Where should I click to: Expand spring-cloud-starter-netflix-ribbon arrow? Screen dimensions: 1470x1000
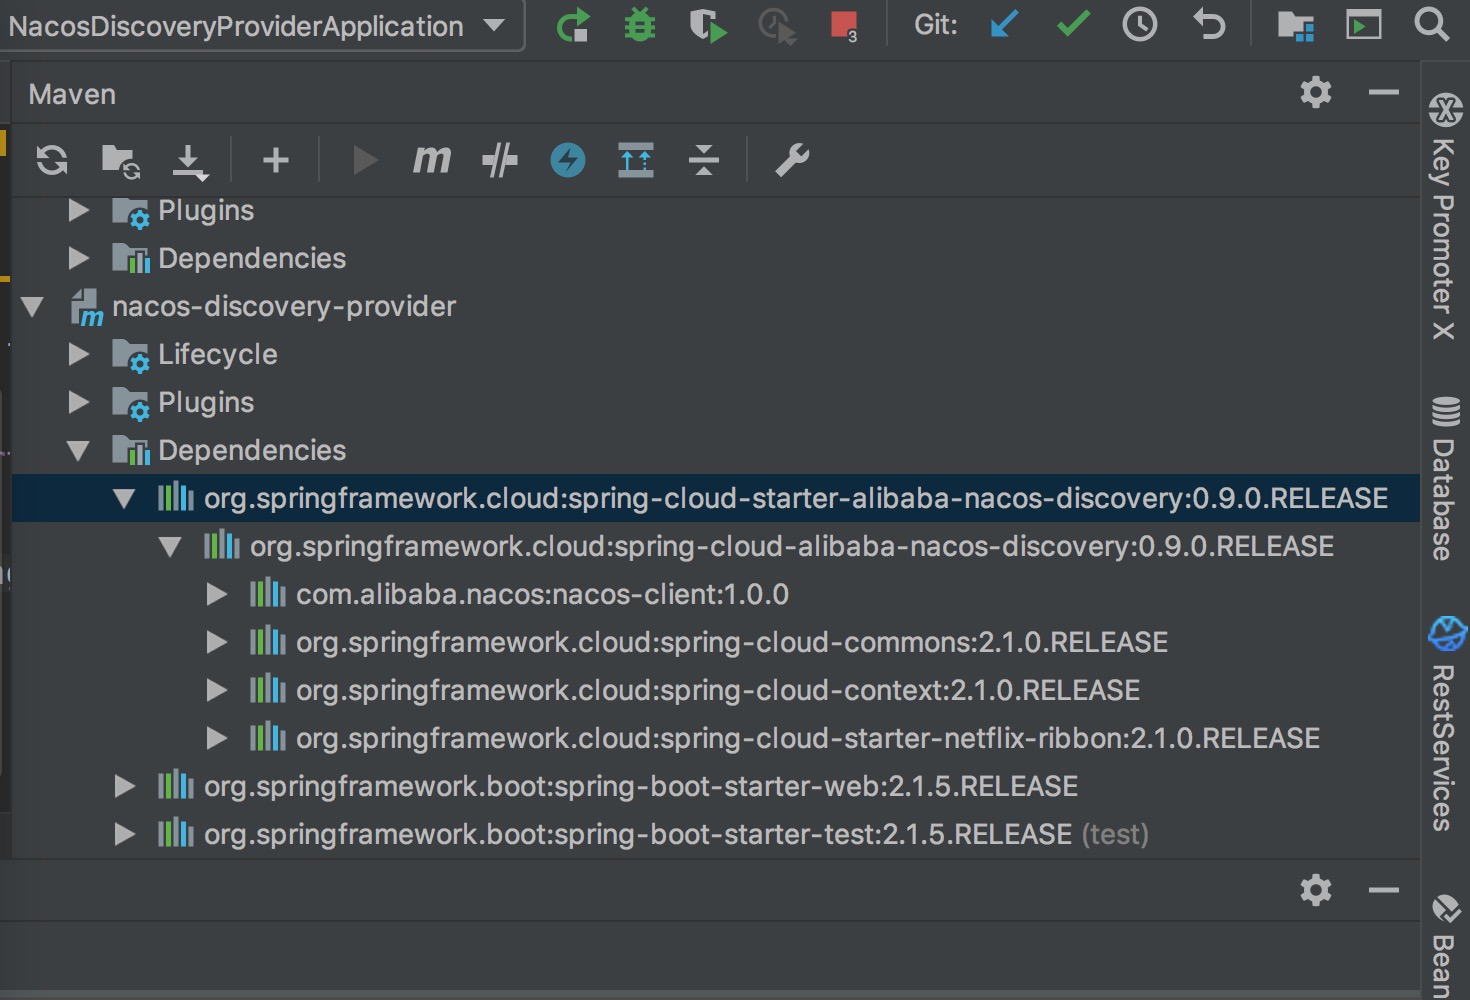click(217, 738)
